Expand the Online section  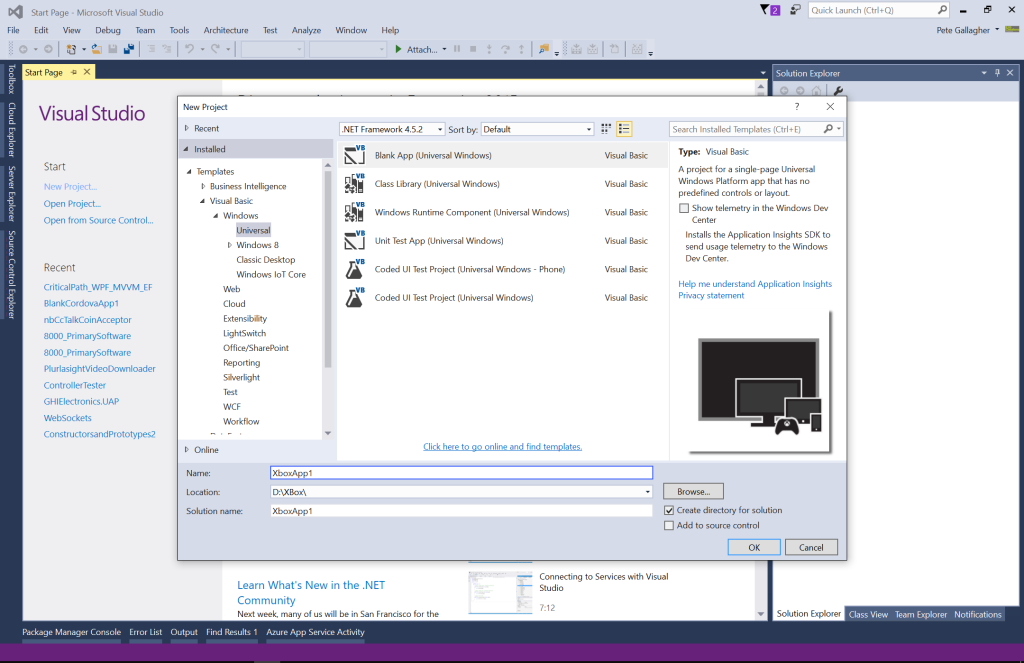click(x=187, y=449)
